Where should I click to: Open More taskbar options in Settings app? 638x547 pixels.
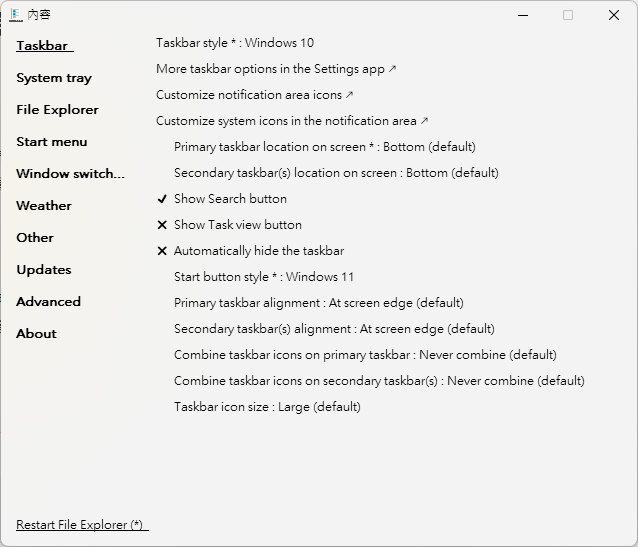click(x=276, y=69)
